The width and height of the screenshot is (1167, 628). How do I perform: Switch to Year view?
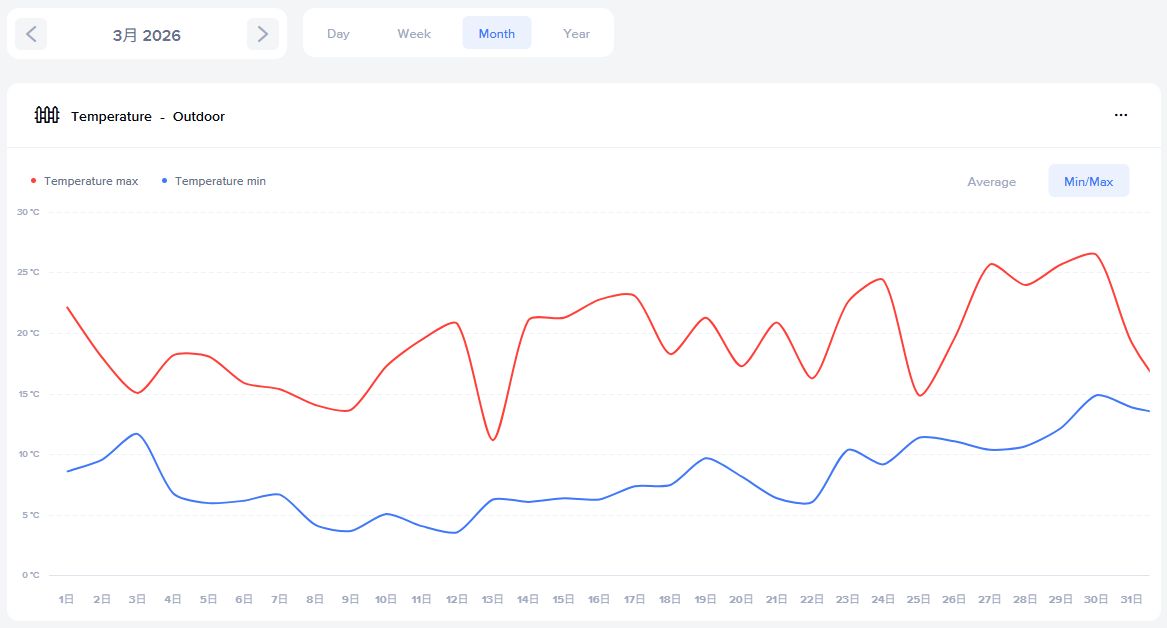(577, 34)
